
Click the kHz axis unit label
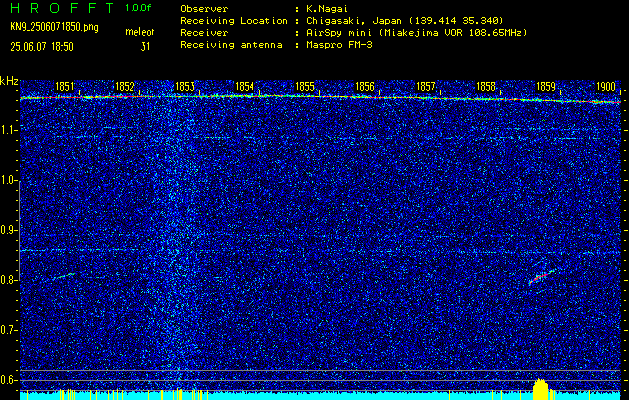pyautogui.click(x=9, y=81)
